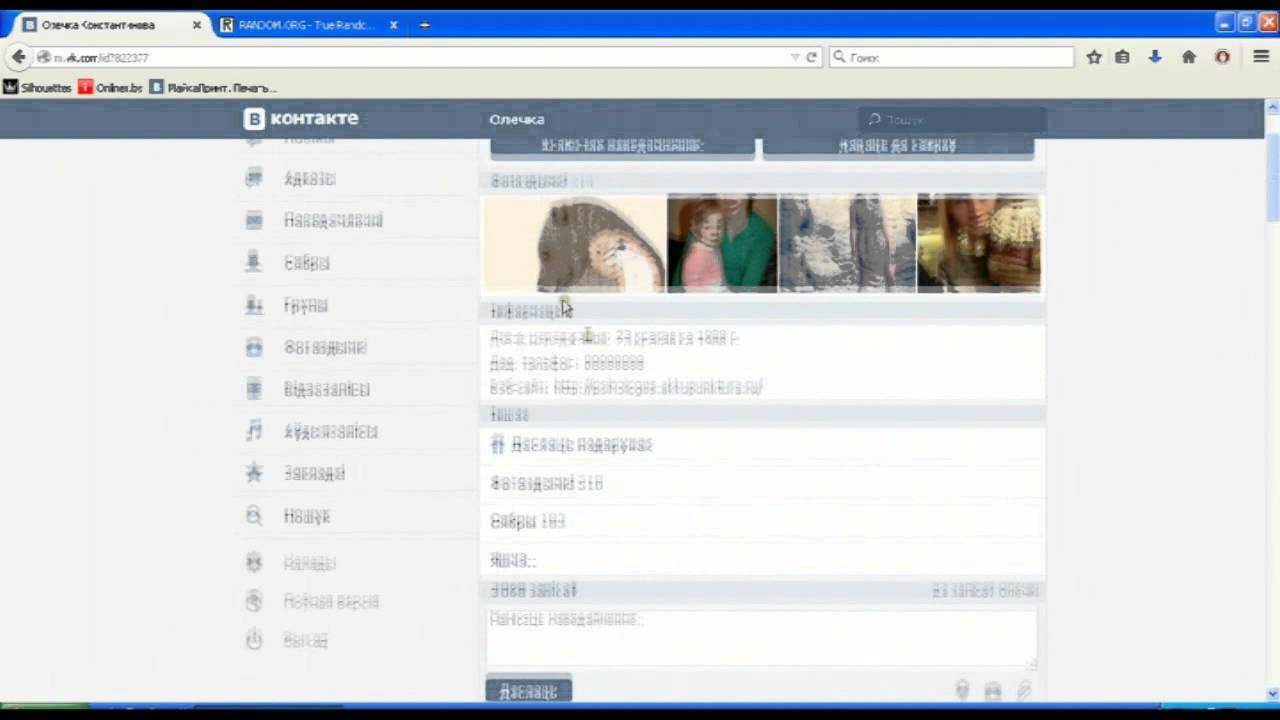Click scrollbar down arrow at bottom right
This screenshot has height=720, width=1280.
pos(1272,693)
